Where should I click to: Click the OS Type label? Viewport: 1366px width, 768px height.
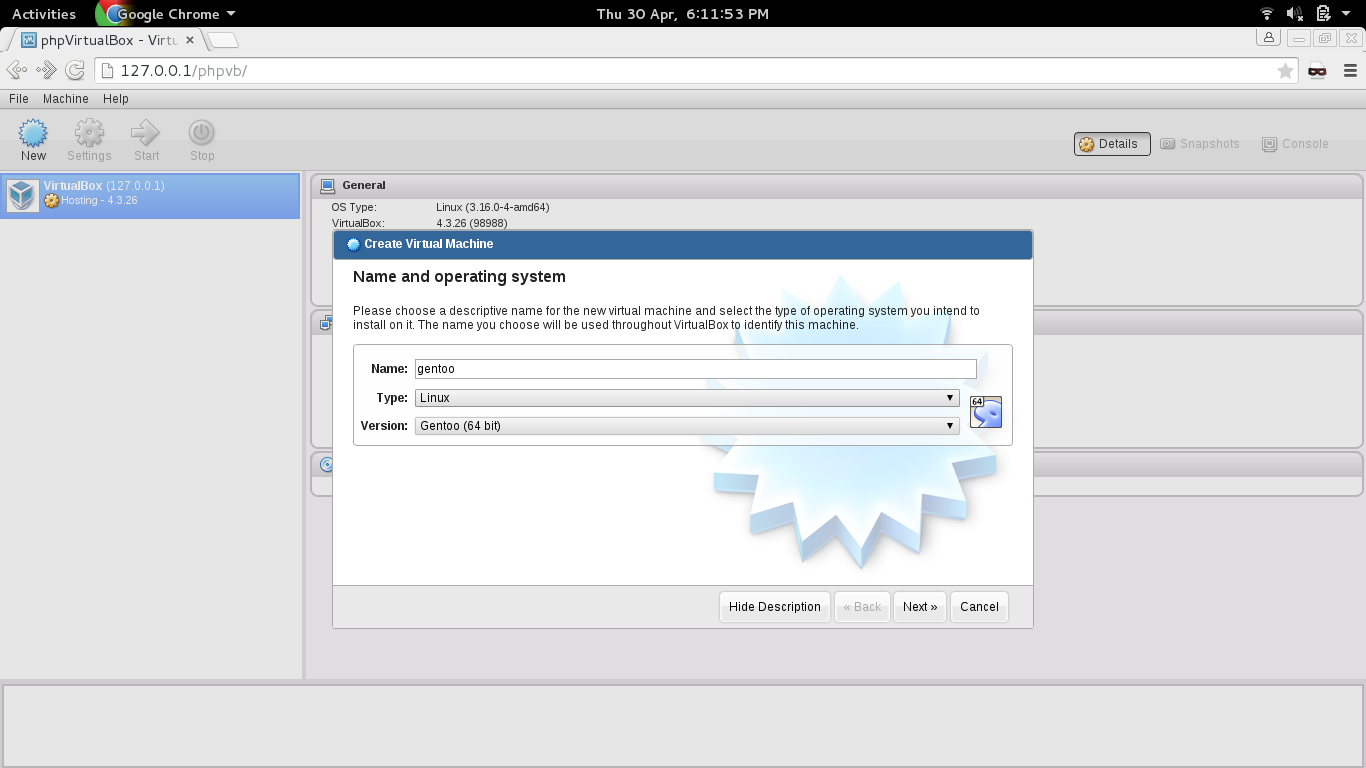pos(354,207)
